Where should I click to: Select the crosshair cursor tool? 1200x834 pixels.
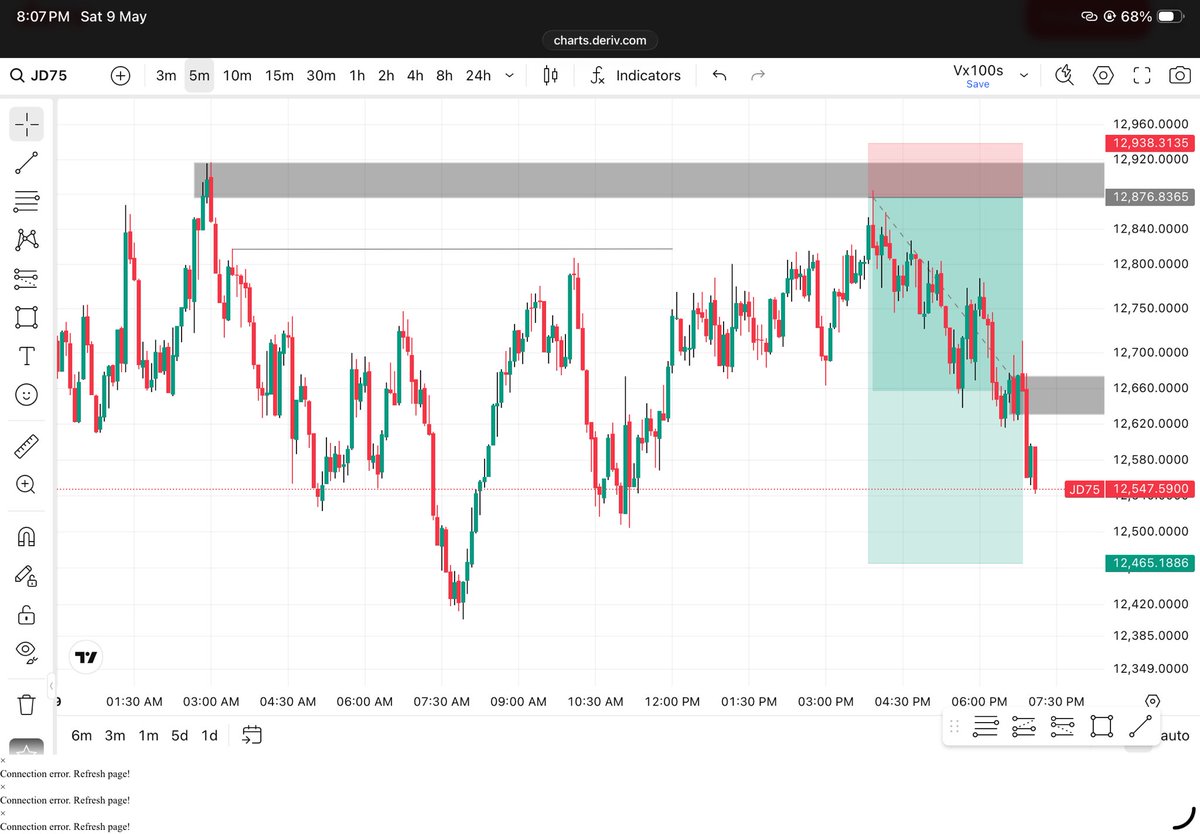[27, 124]
